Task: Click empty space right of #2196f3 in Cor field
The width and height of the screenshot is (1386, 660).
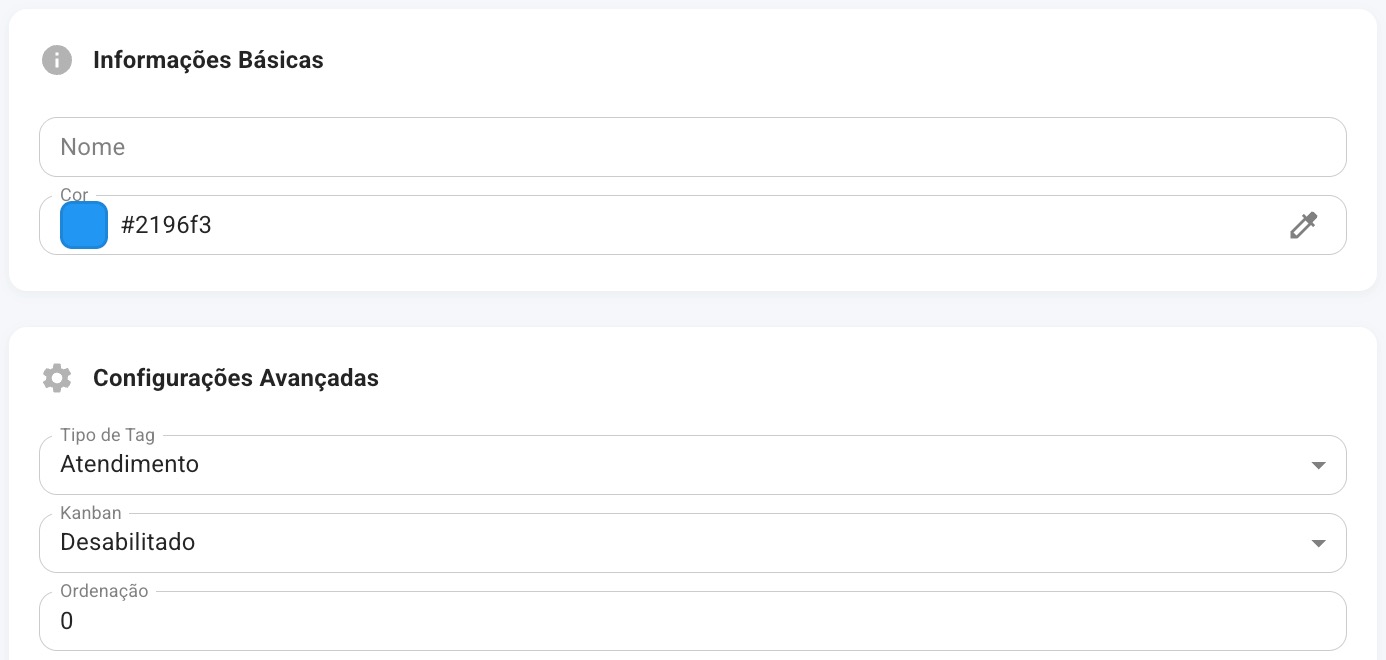Action: (x=750, y=225)
